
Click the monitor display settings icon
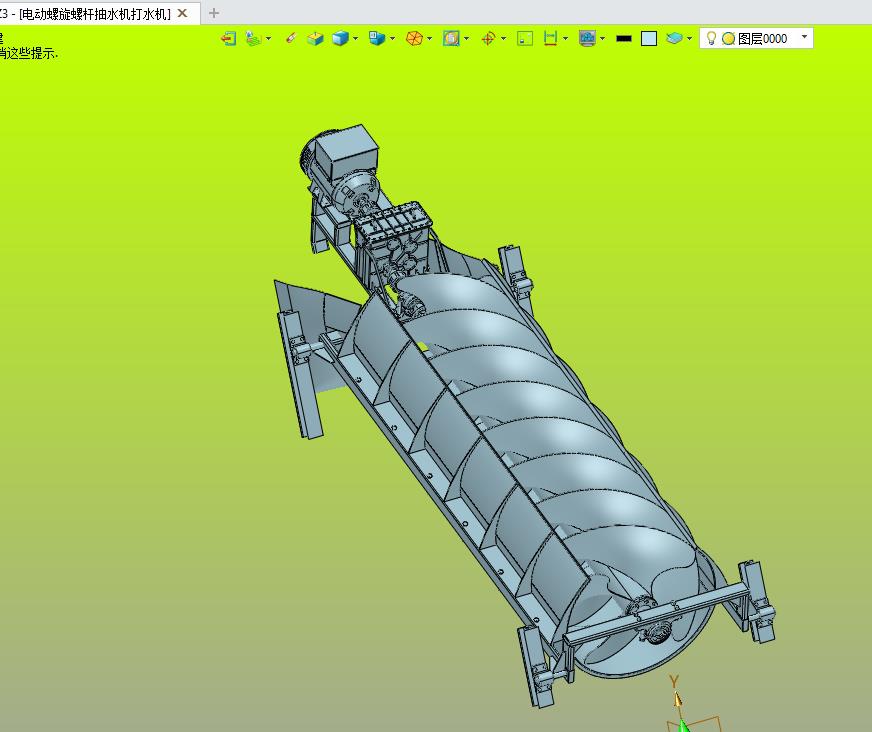pos(587,38)
